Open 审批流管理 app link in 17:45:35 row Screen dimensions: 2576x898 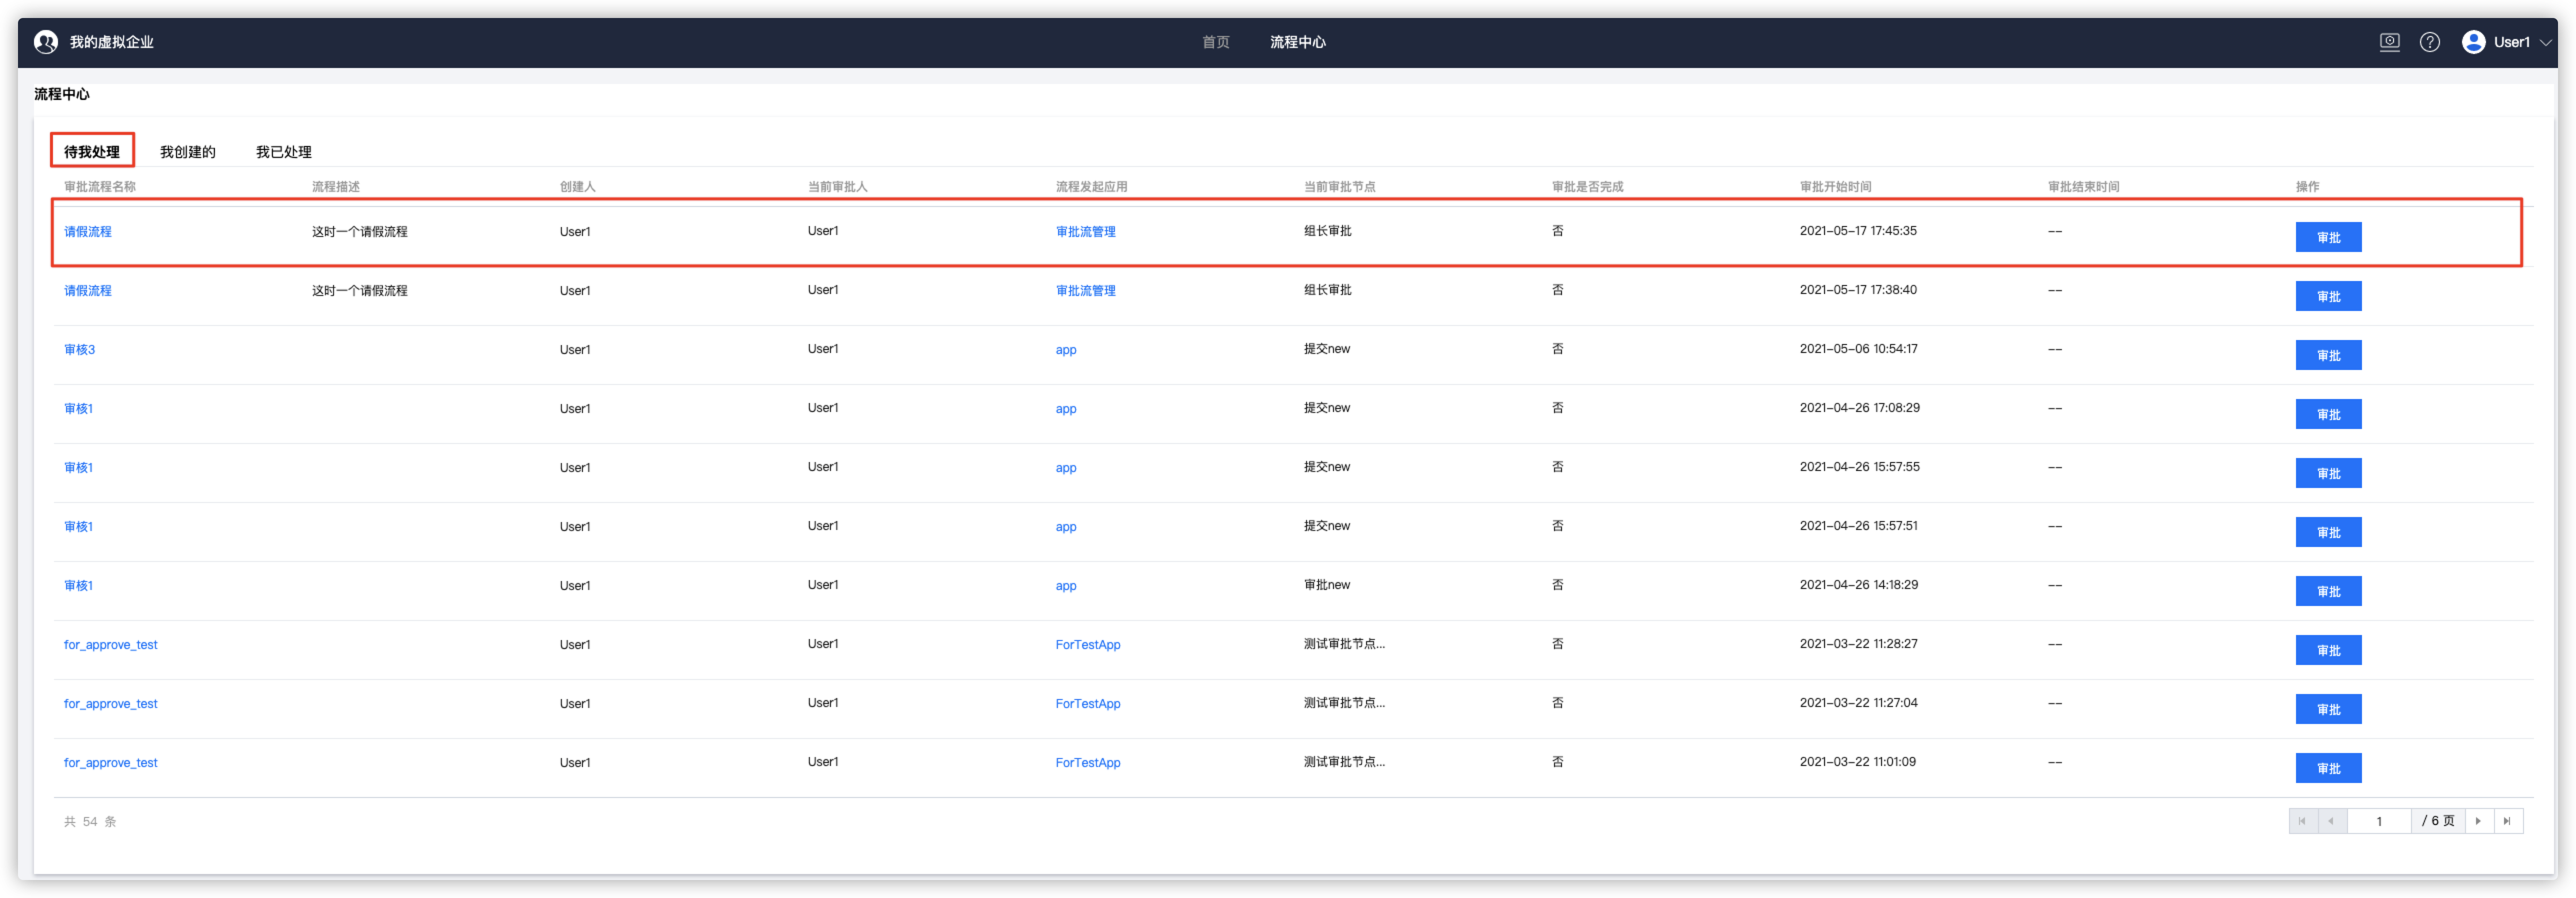(x=1085, y=231)
